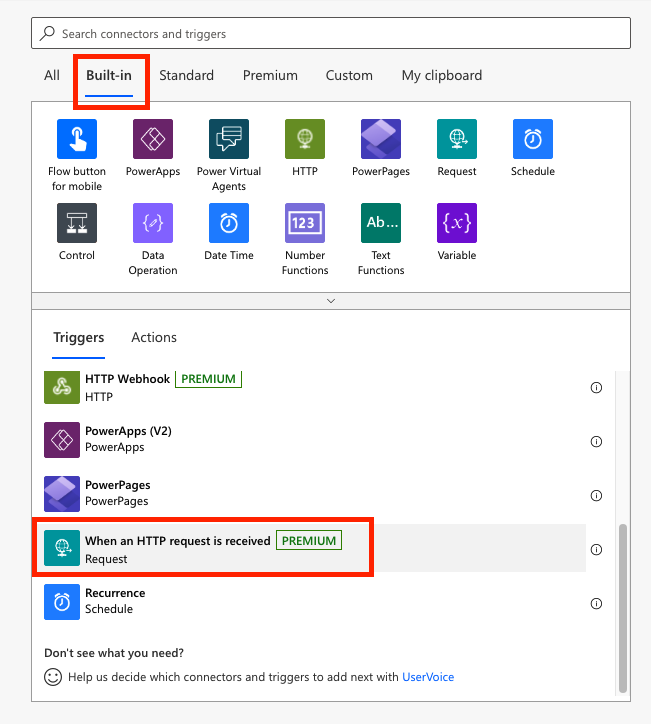This screenshot has height=724, width=651.
Task: Click the HTTP Webhook trigger icon
Action: [x=62, y=386]
